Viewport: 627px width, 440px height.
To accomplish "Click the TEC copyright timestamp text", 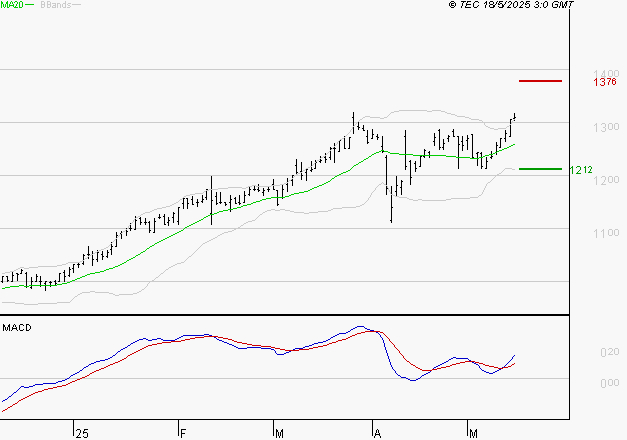I will coord(511,4).
